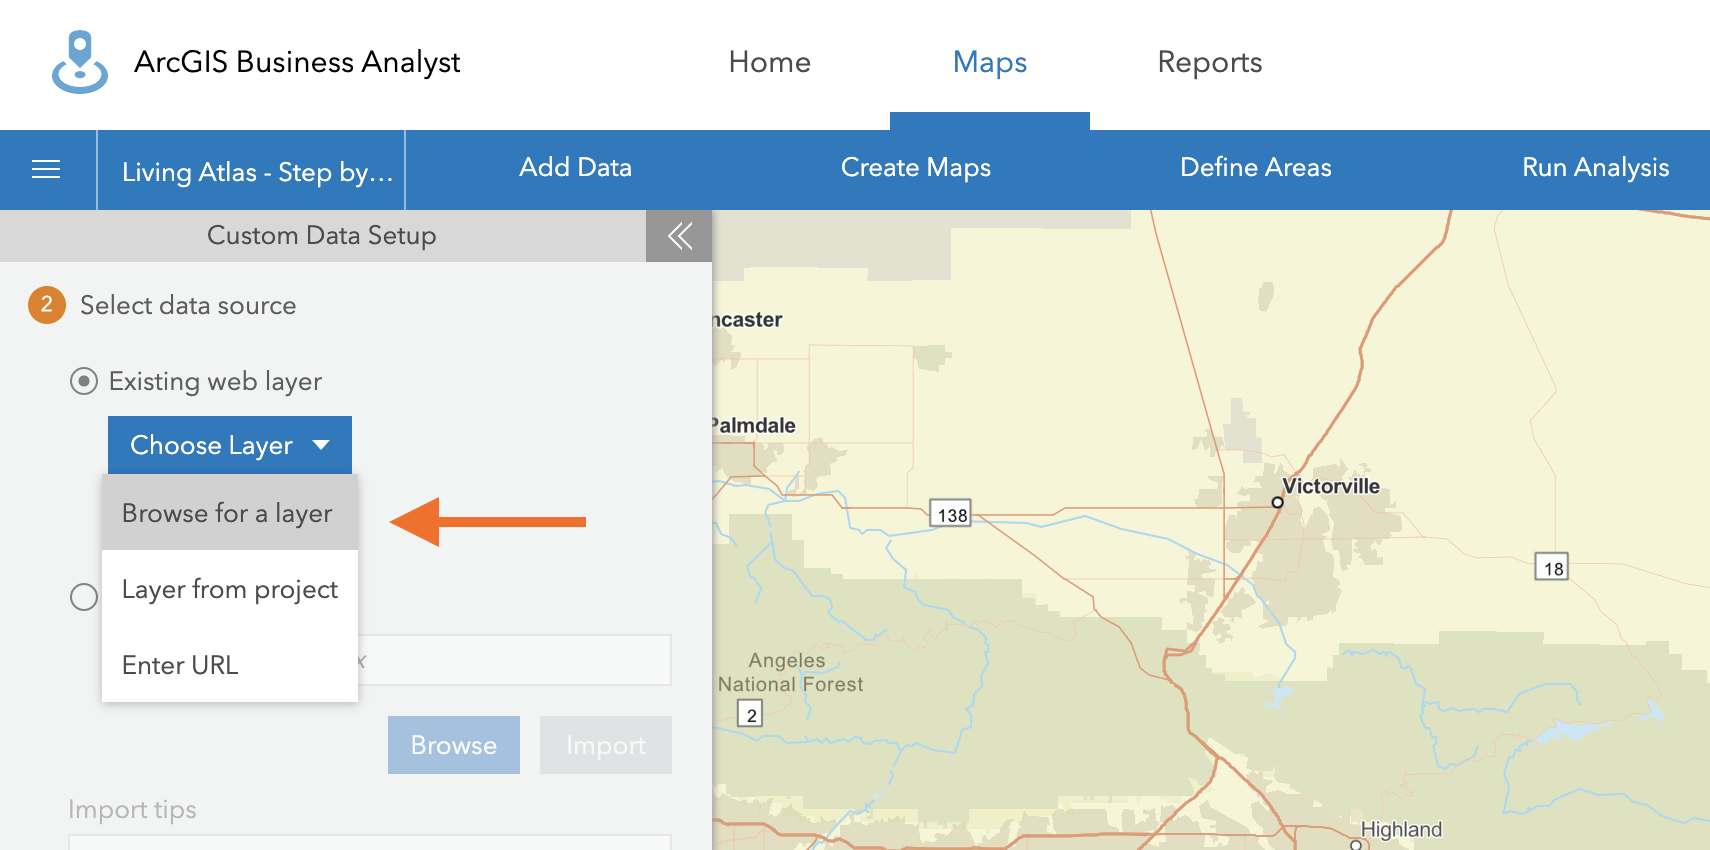
Task: Click the Select data source step label
Action: point(188,305)
